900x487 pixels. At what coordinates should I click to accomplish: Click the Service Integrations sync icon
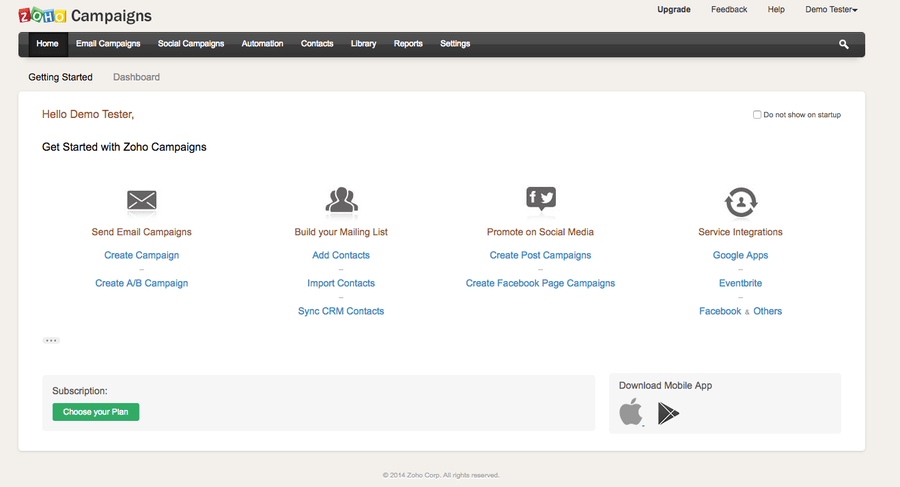(740, 202)
